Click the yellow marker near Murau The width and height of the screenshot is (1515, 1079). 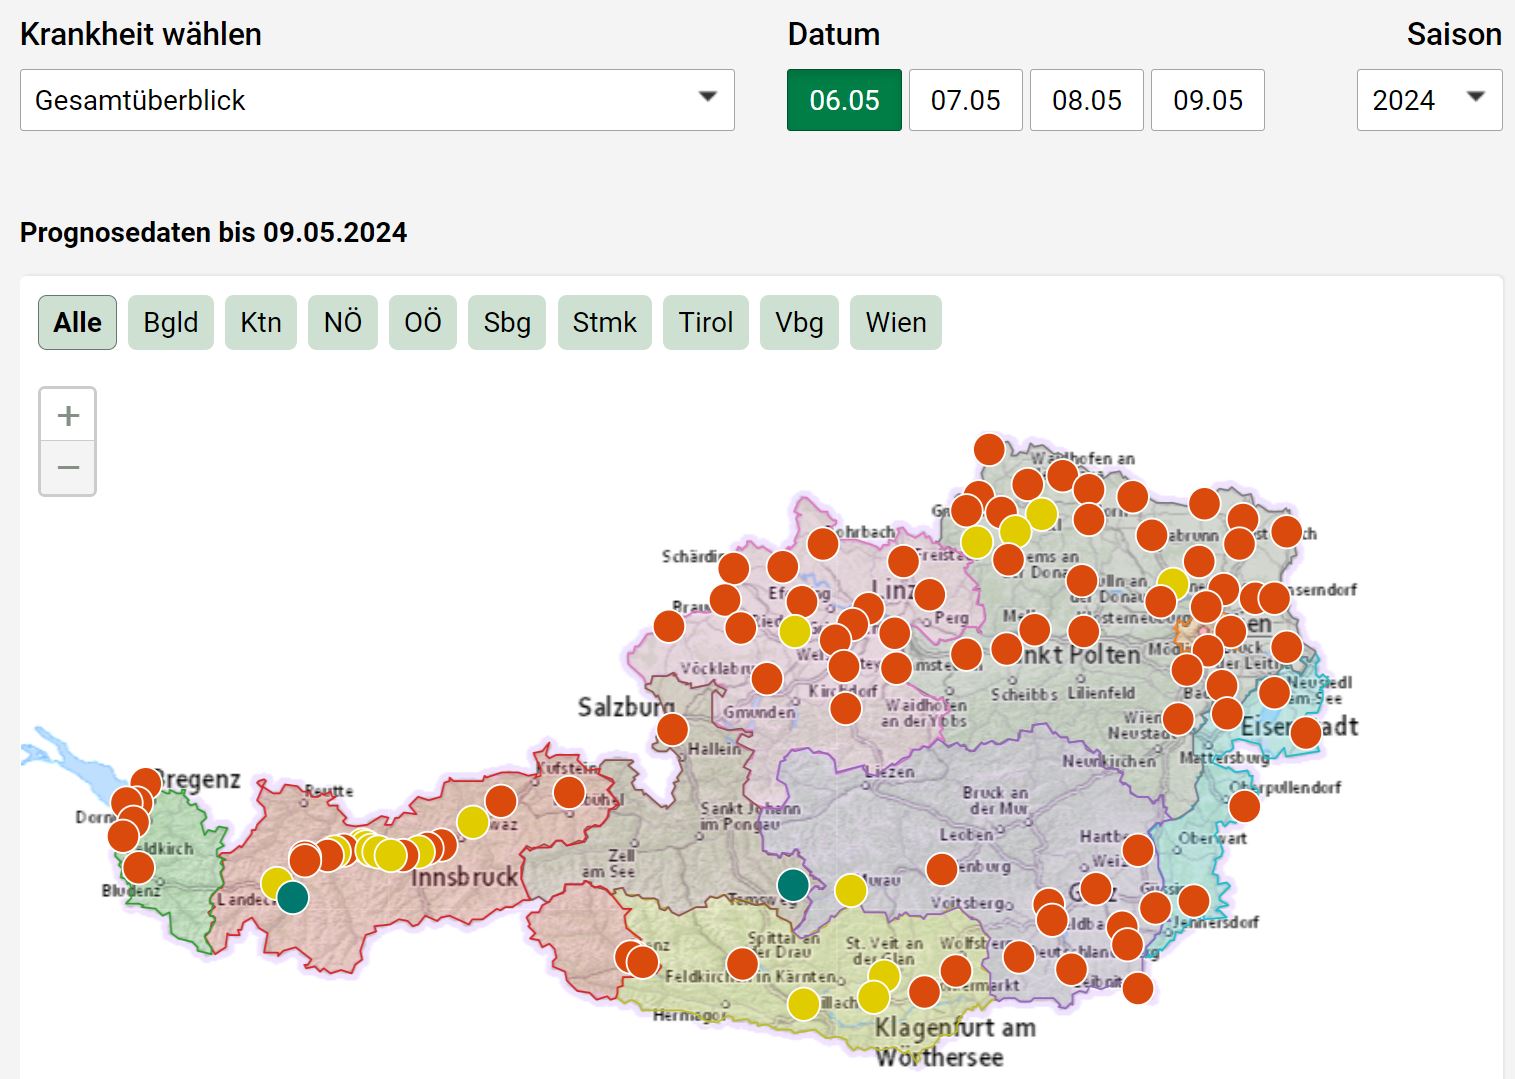click(851, 890)
